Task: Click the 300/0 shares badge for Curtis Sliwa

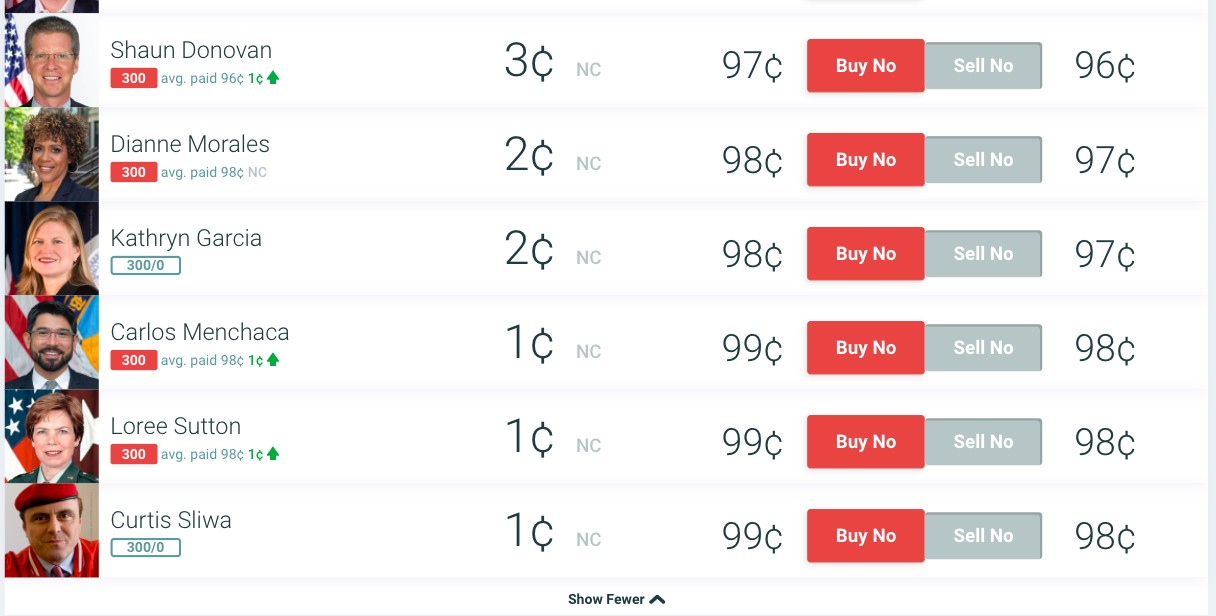Action: point(145,548)
